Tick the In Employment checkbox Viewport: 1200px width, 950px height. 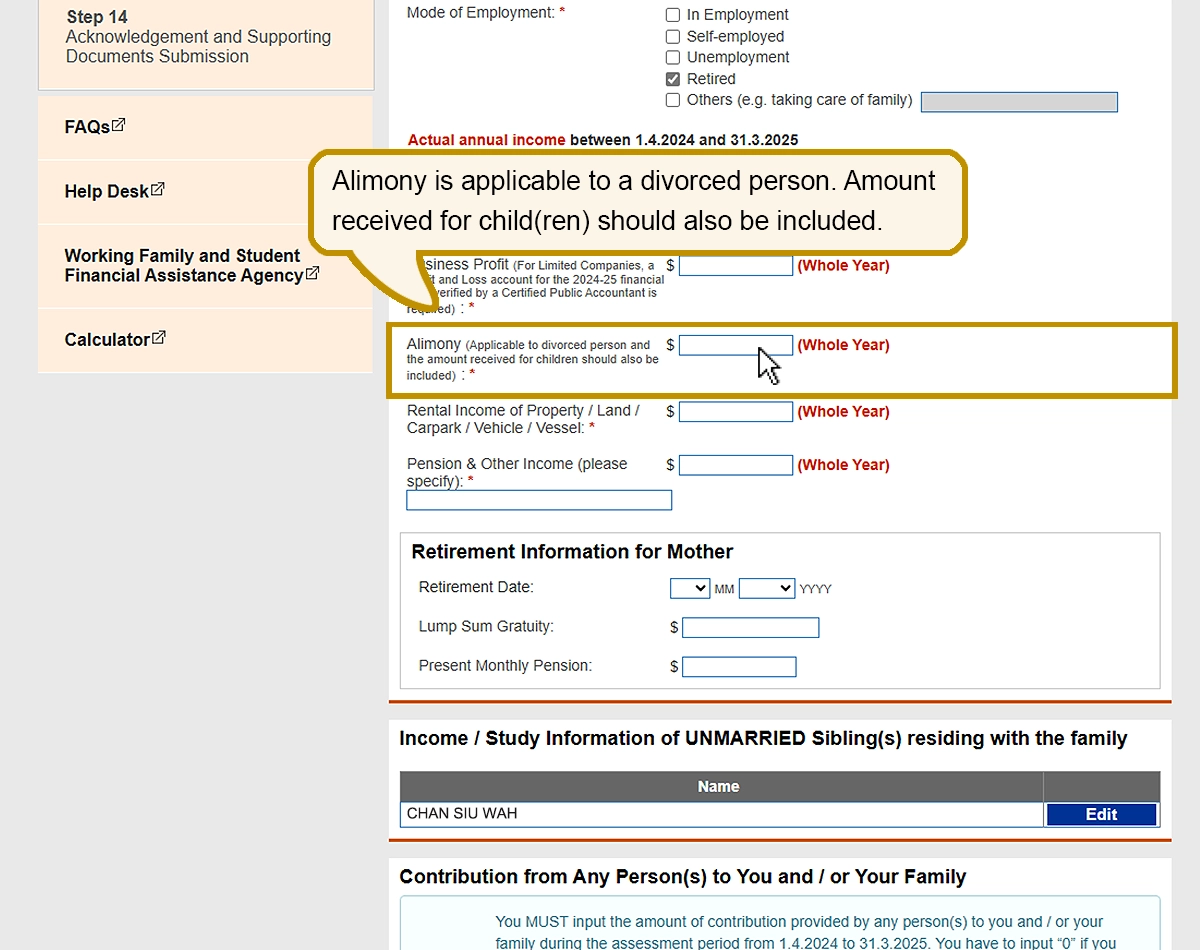pyautogui.click(x=673, y=15)
